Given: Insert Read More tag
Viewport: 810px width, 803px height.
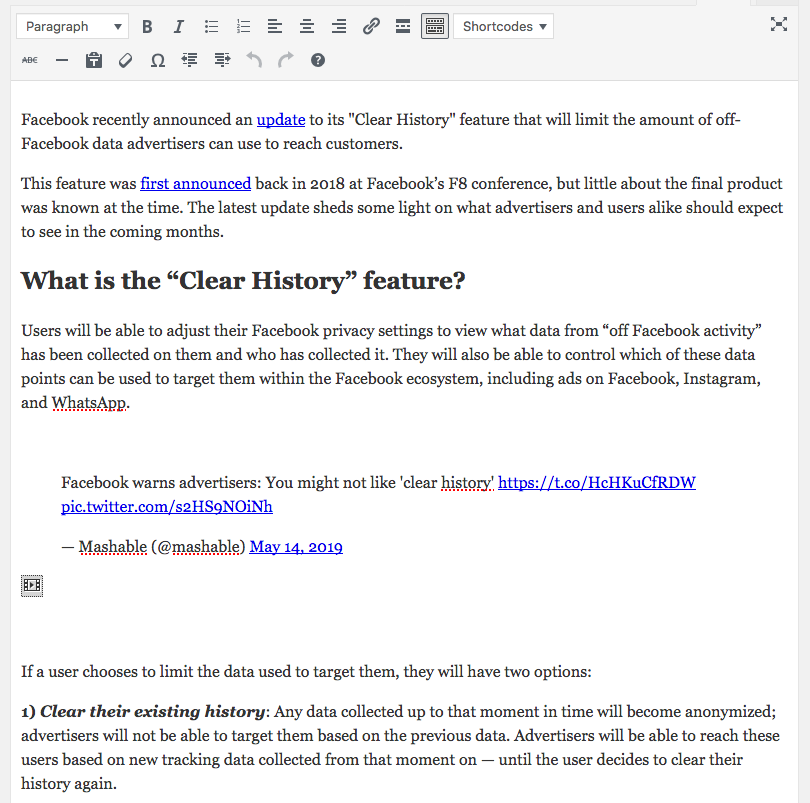Looking at the screenshot, I should click(403, 26).
